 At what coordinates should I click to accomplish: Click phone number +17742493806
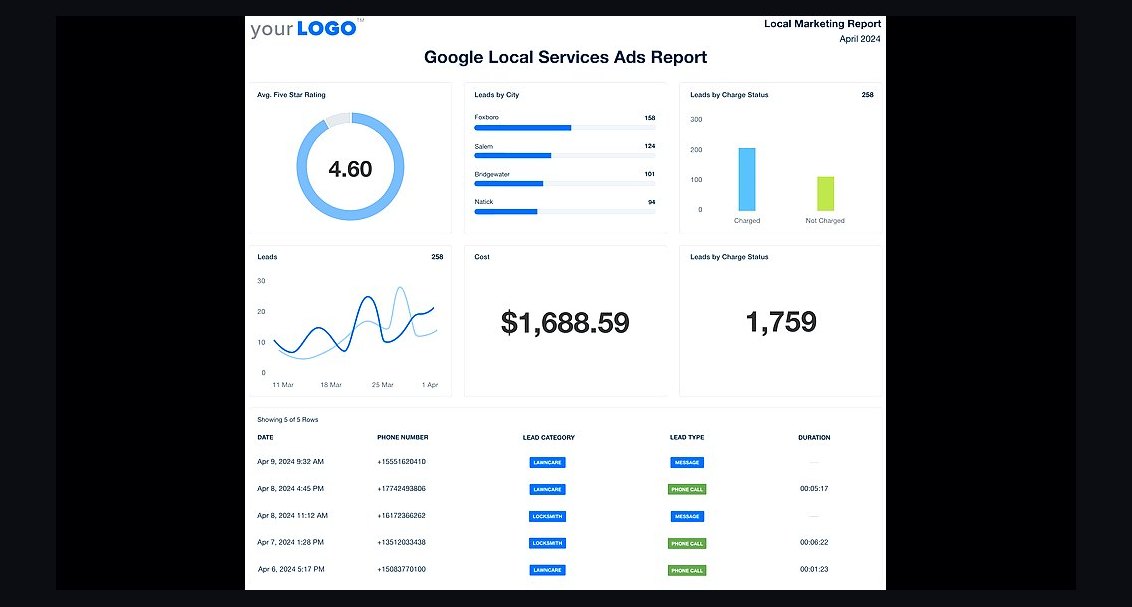[401, 489]
